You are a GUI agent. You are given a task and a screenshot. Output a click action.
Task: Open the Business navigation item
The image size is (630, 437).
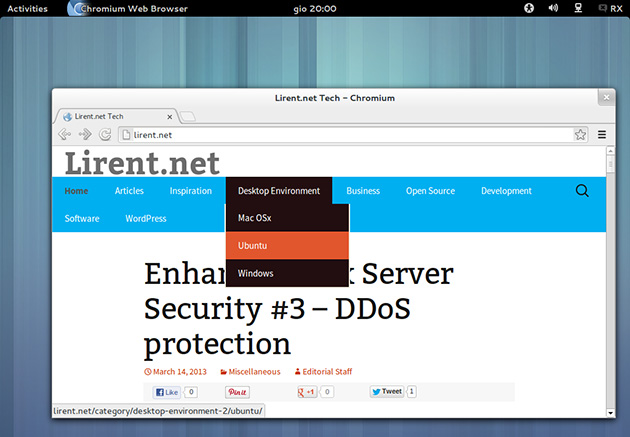[x=363, y=191]
